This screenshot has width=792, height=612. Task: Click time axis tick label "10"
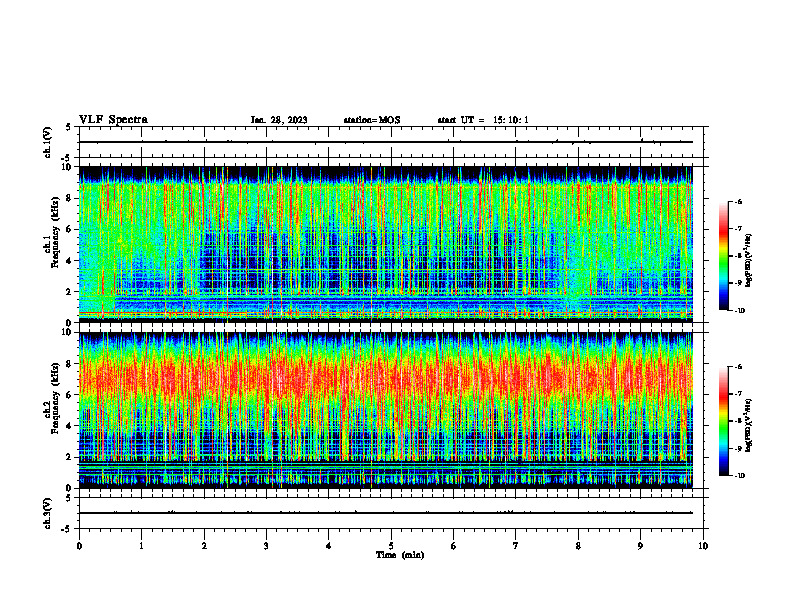tap(703, 546)
